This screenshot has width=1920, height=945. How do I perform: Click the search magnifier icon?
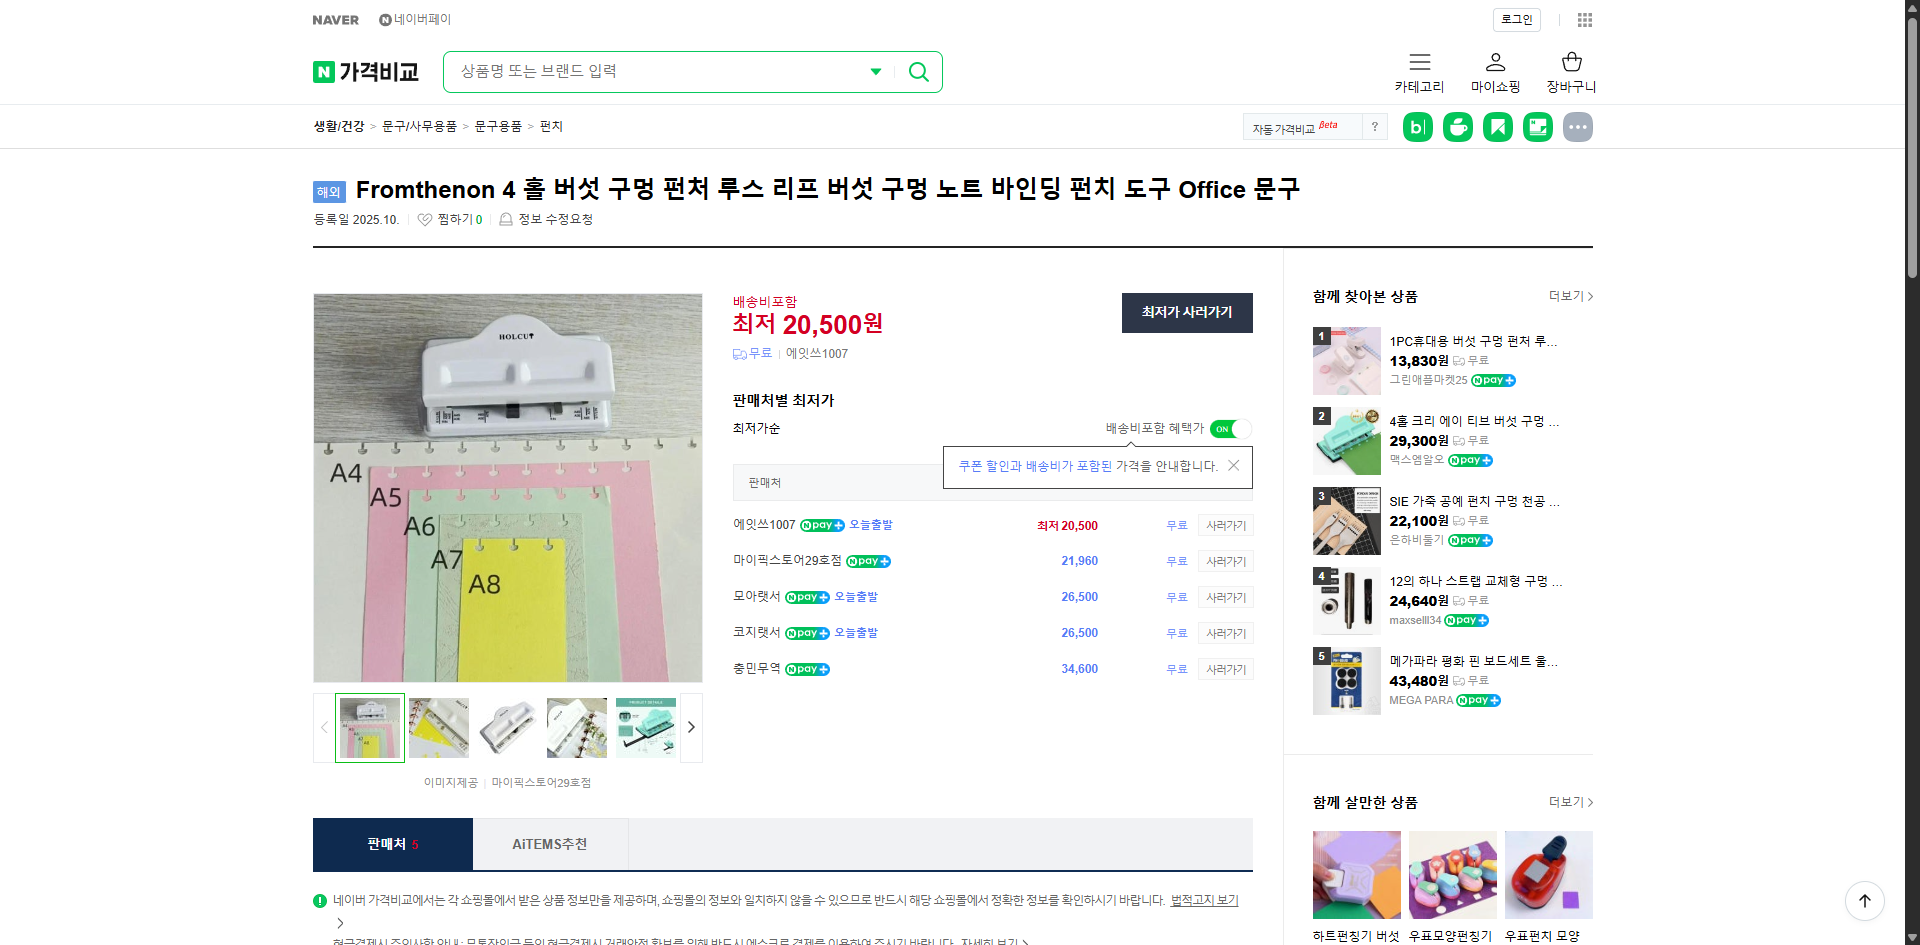click(918, 71)
